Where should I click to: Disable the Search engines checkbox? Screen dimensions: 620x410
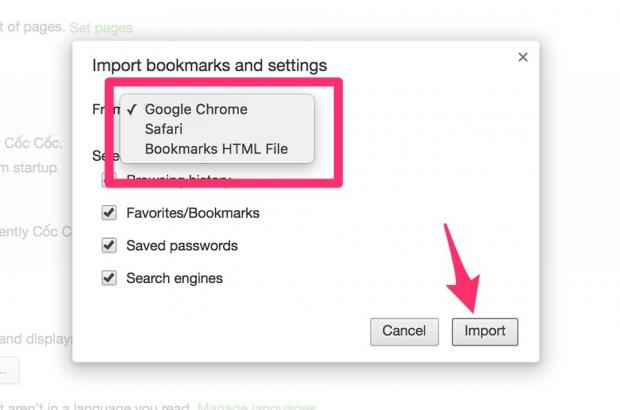coord(109,277)
